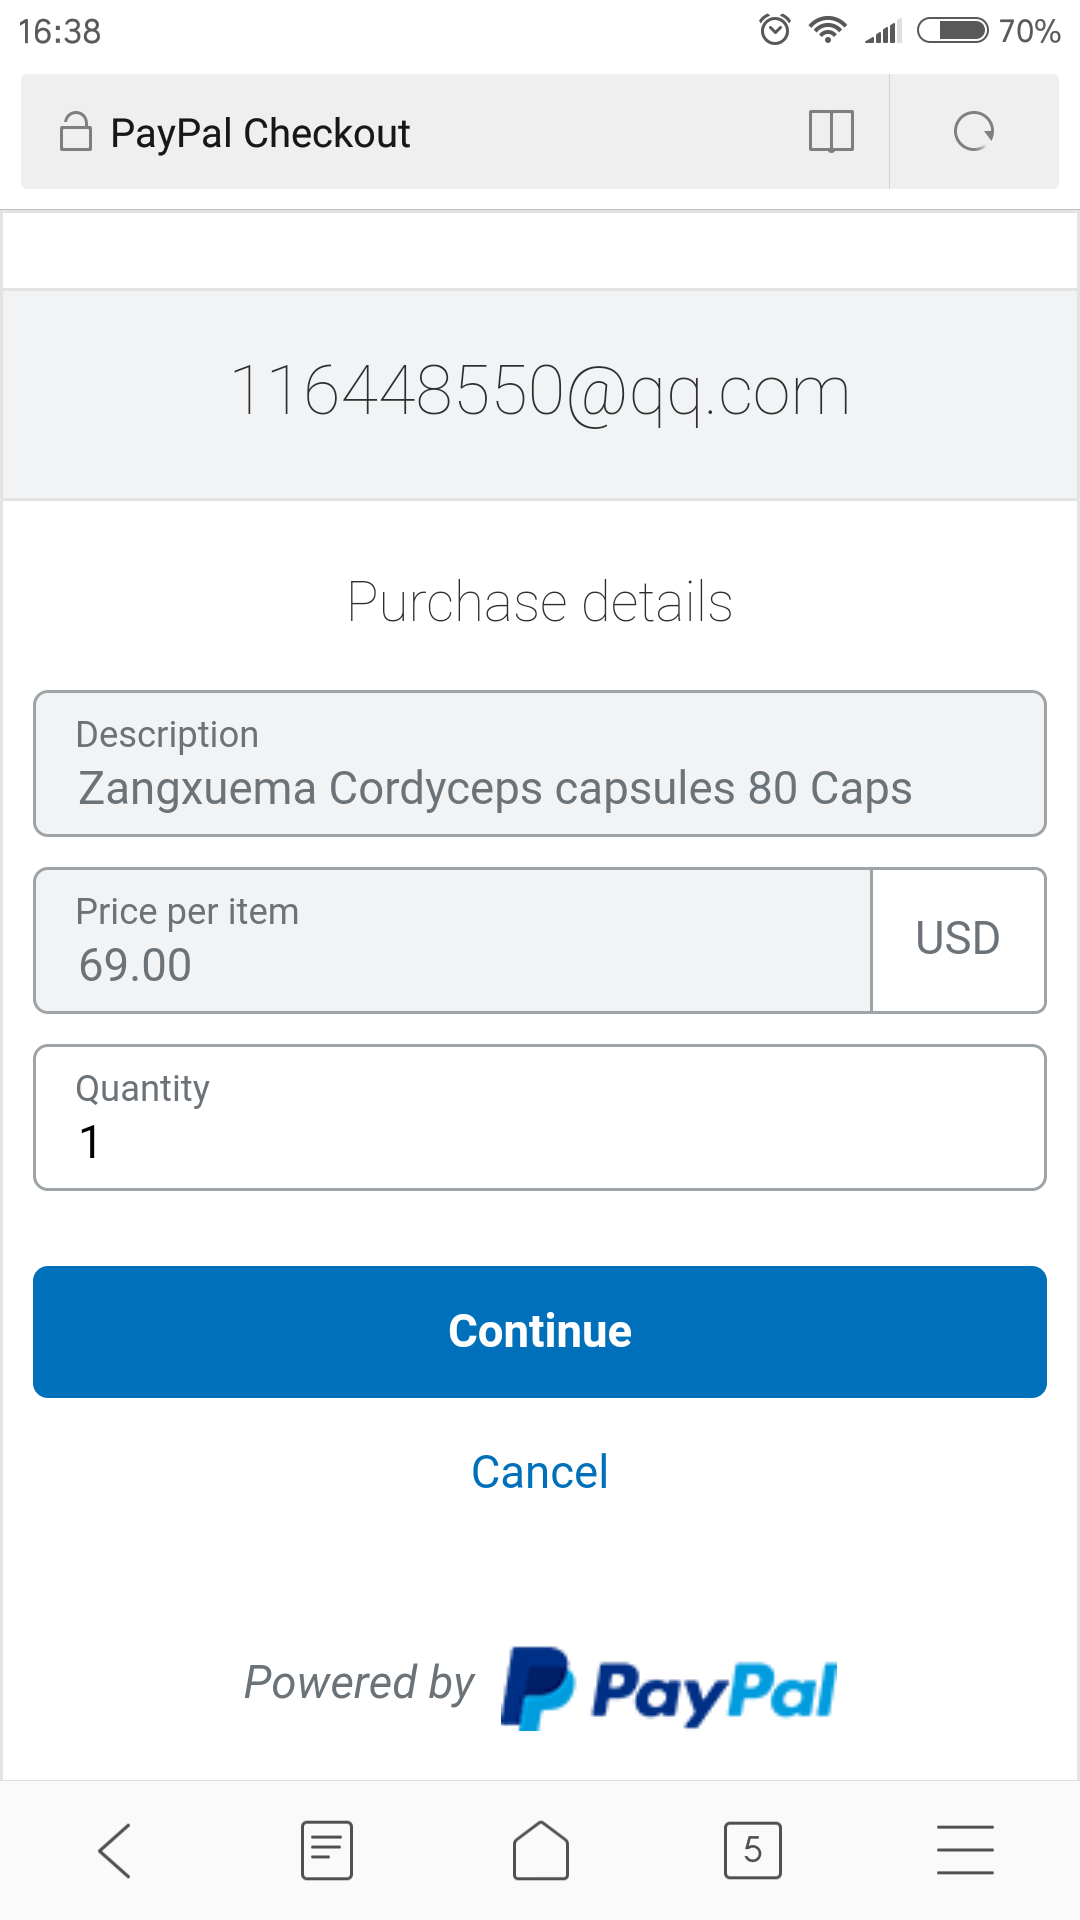Tap the browser home icon
1080x1920 pixels.
click(541, 1850)
